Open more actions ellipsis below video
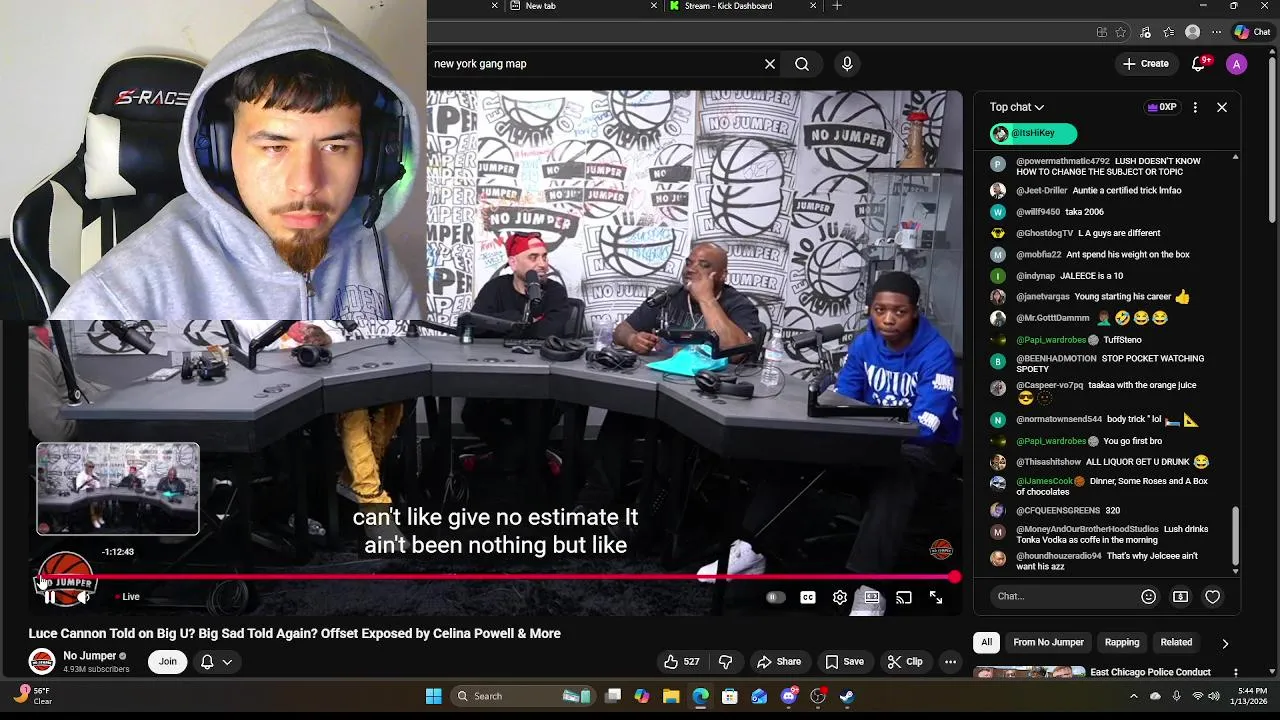 (x=951, y=661)
